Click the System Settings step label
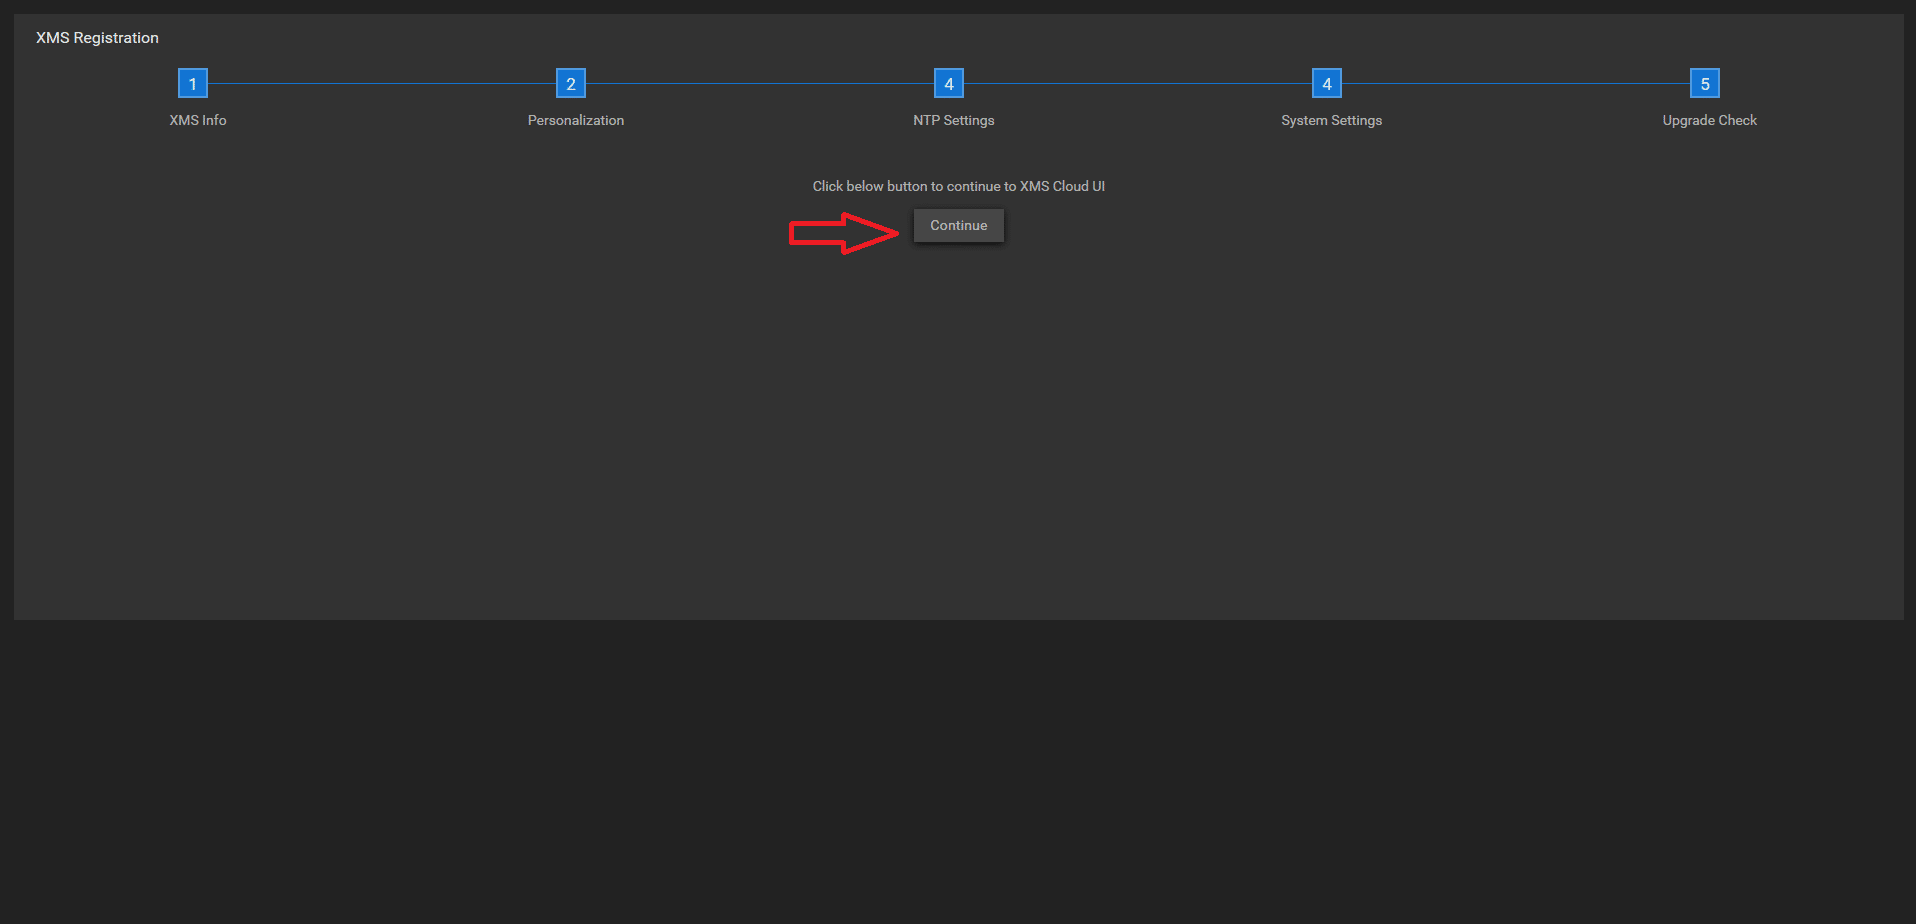Screen dimensions: 1916x924 pos(1332,120)
